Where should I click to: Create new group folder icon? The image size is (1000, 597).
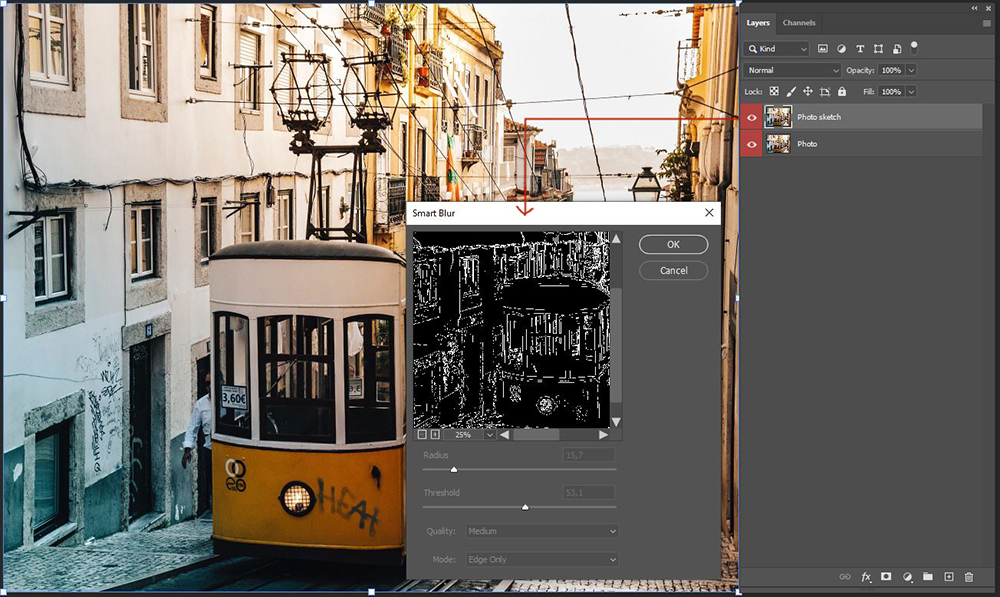(x=927, y=576)
